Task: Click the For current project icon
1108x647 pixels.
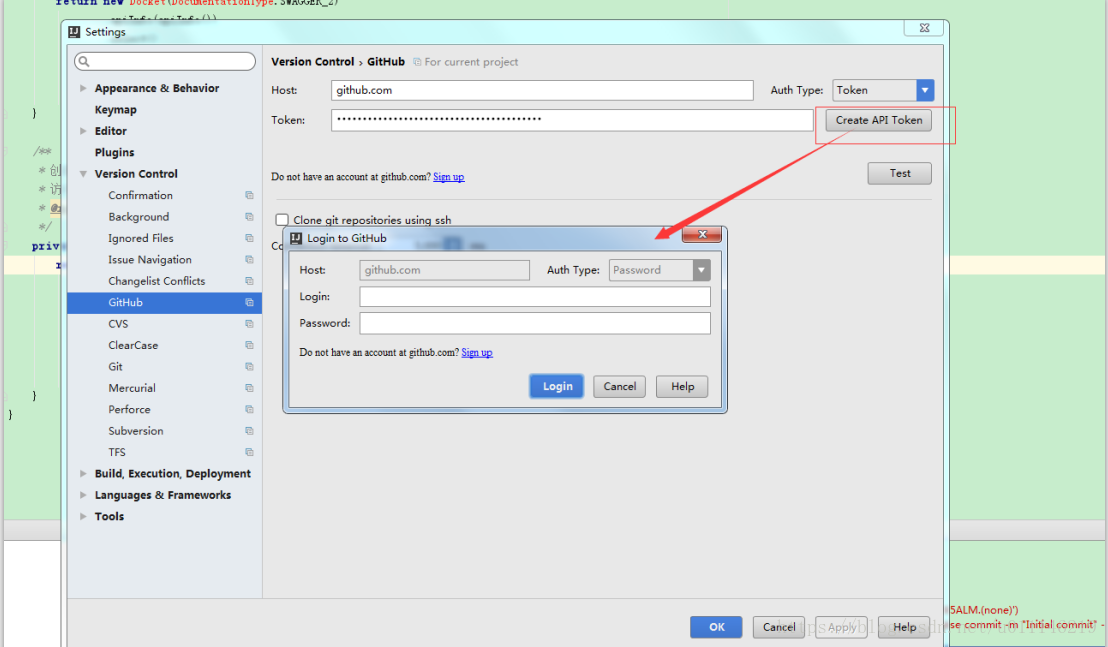Action: [x=417, y=62]
